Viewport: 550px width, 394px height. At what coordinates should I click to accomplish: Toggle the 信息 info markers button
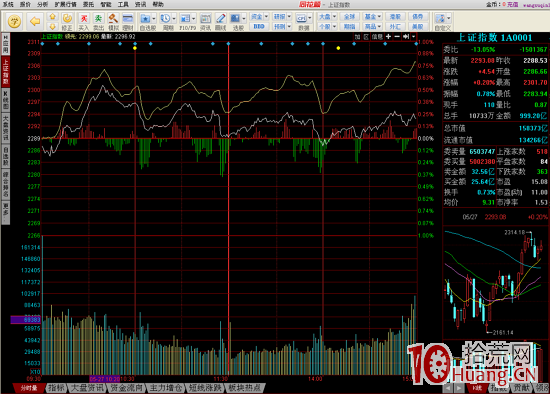[377, 36]
